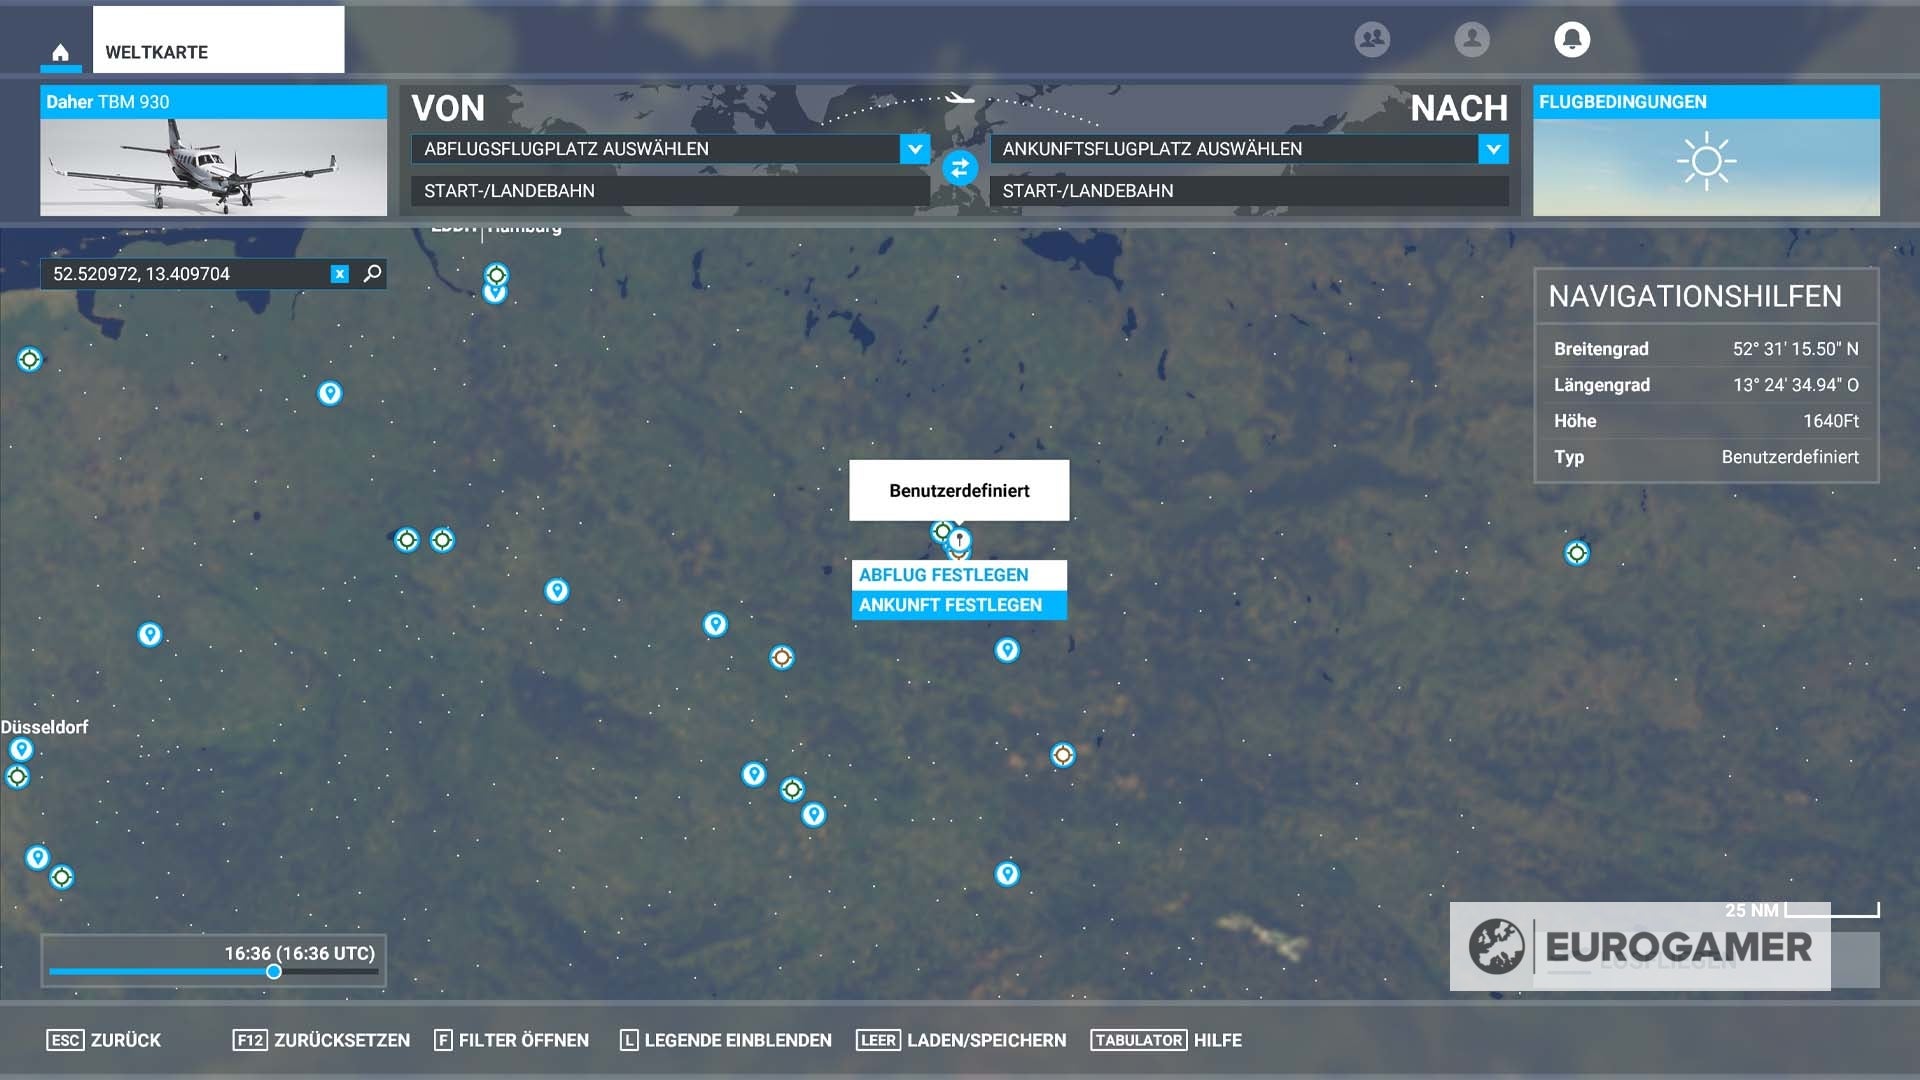Expand the Ankunftsflugplatz auswählen dropdown arrow

pos(1493,149)
